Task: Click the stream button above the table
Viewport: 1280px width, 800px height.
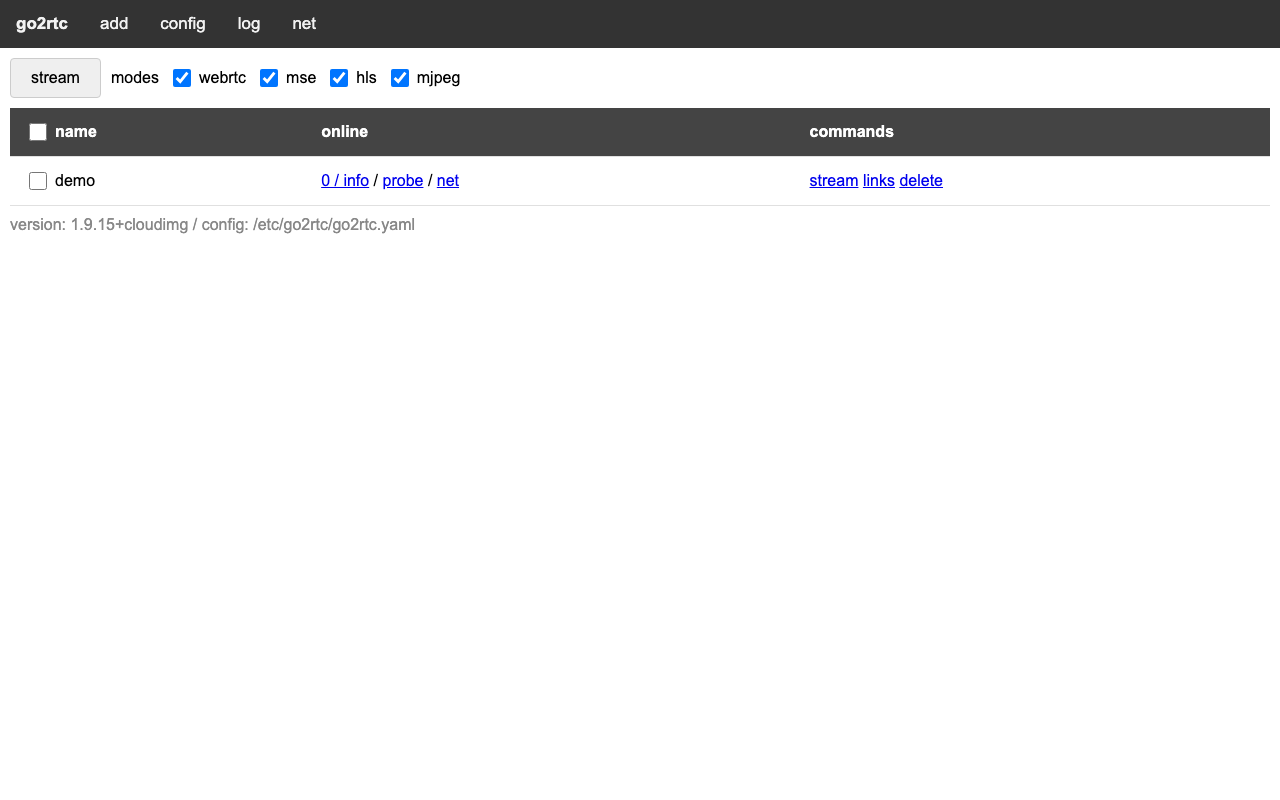Action: point(55,78)
